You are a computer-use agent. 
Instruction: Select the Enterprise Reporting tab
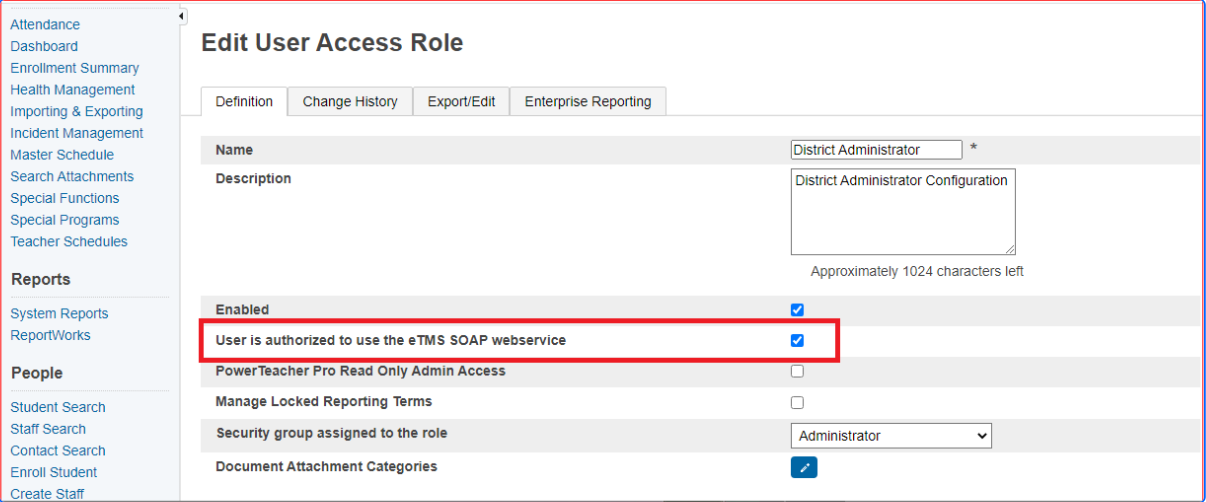pyautogui.click(x=587, y=101)
